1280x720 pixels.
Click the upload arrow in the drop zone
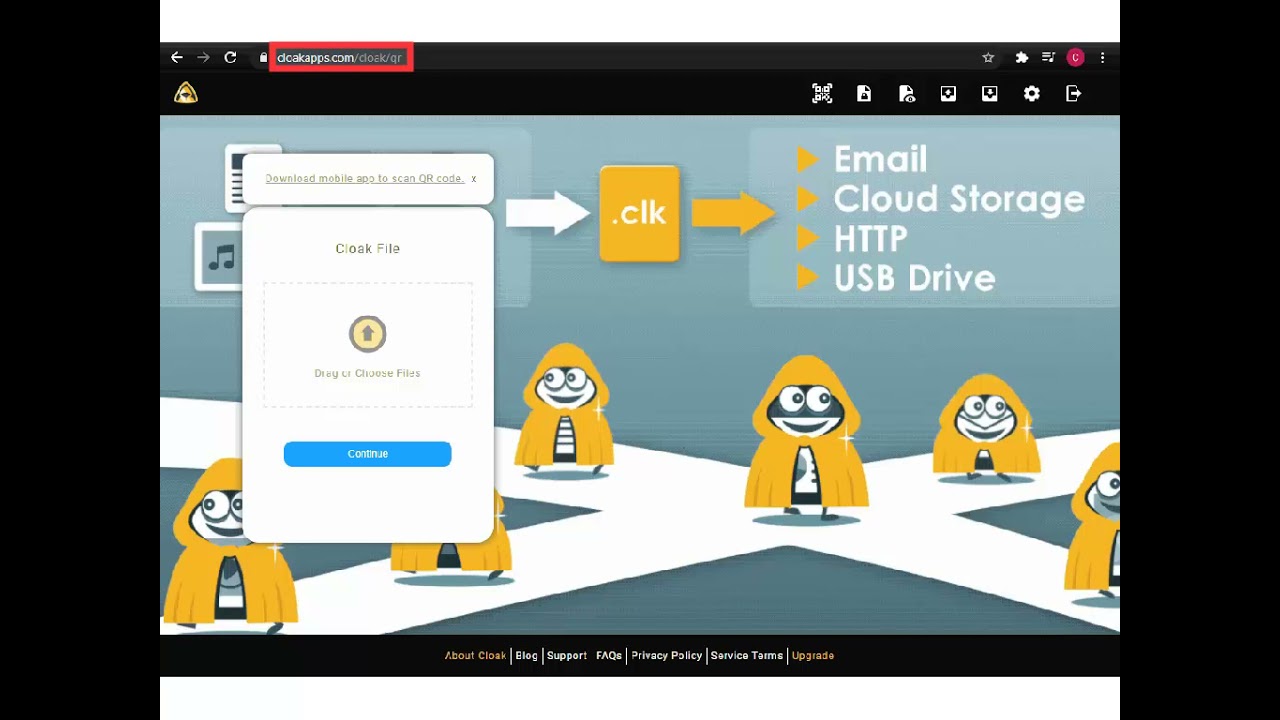[x=367, y=334]
